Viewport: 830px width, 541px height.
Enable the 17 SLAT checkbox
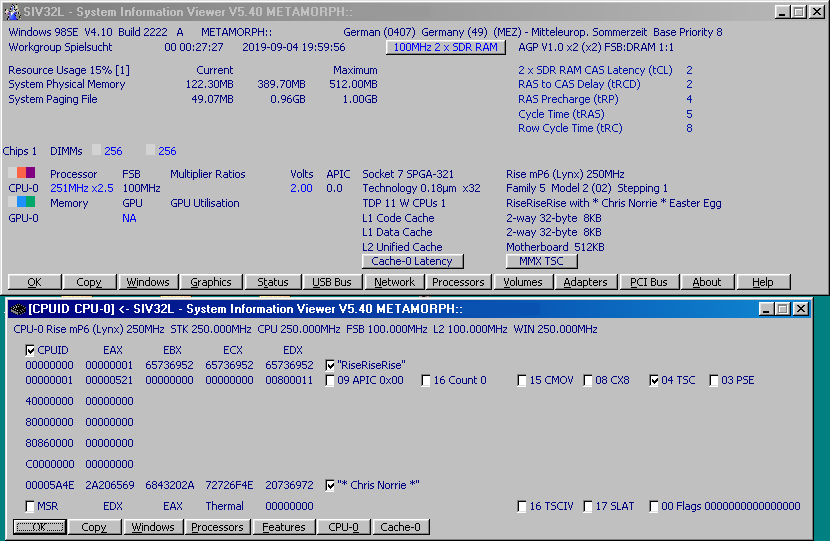588,507
